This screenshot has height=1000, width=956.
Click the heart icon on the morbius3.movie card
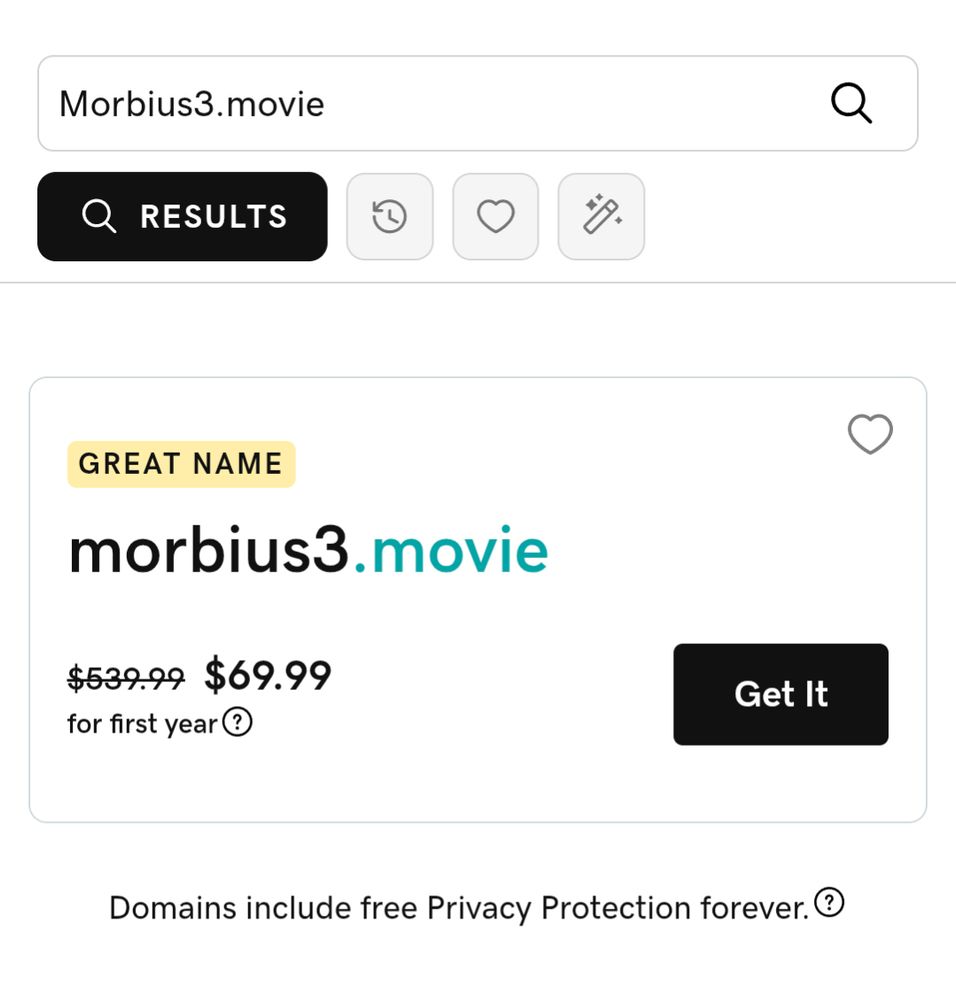(868, 434)
